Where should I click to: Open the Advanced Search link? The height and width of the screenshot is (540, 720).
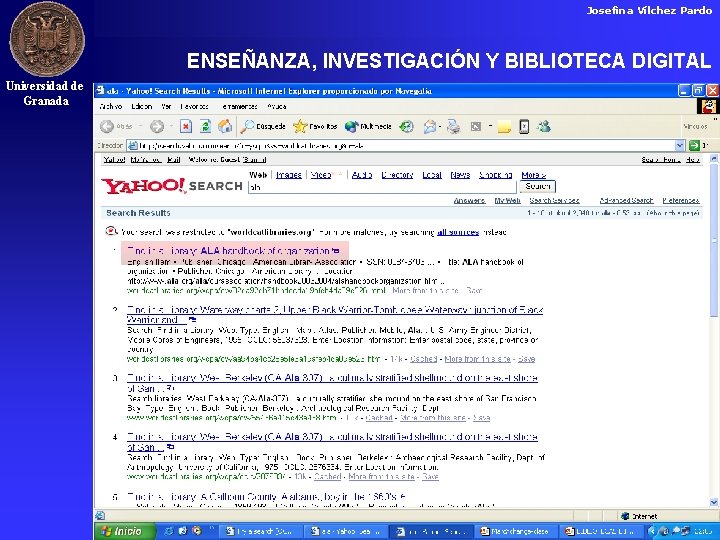(626, 201)
